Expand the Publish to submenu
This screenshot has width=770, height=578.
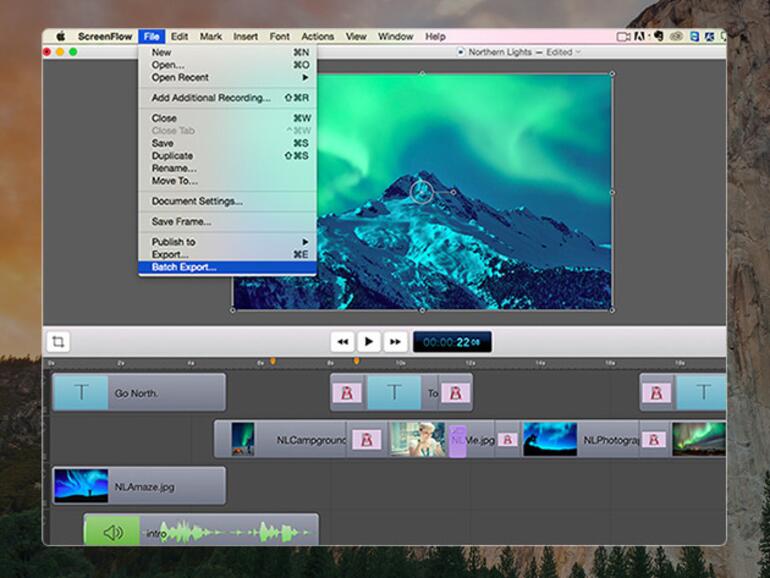click(x=227, y=242)
